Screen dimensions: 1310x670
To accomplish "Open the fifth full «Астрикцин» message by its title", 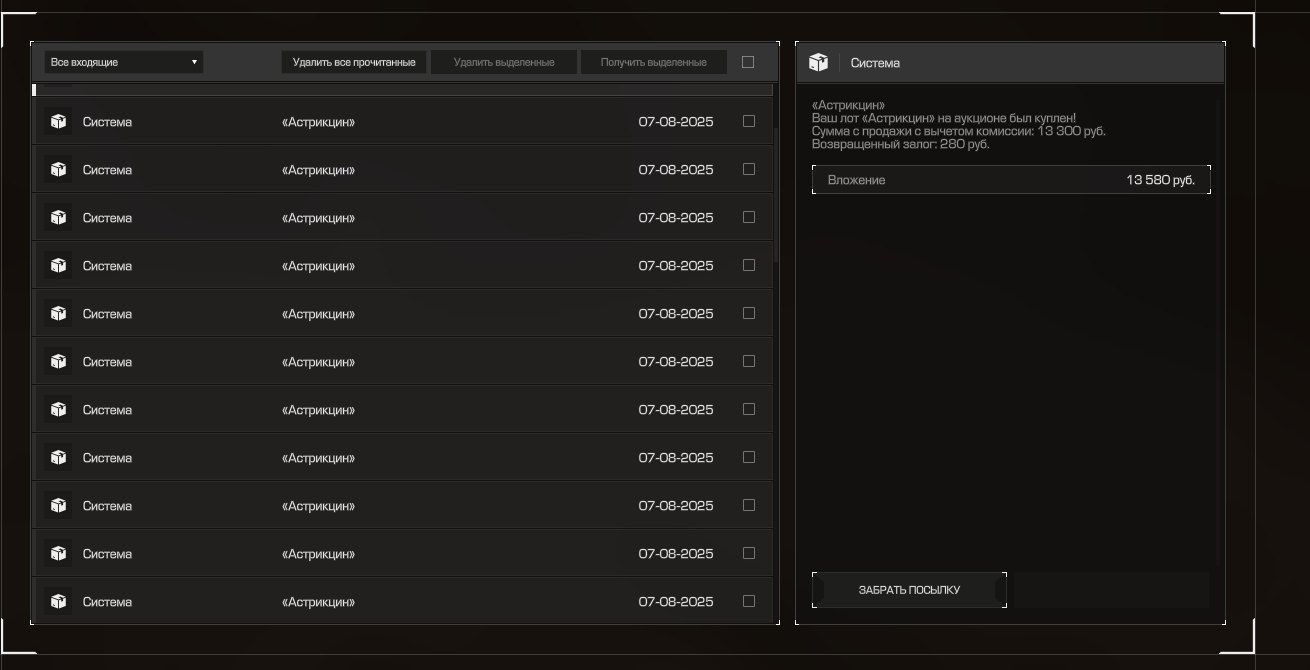I will click(x=318, y=314).
